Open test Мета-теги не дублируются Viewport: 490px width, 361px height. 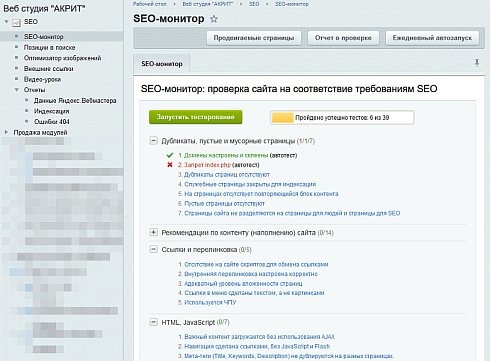tap(289, 356)
